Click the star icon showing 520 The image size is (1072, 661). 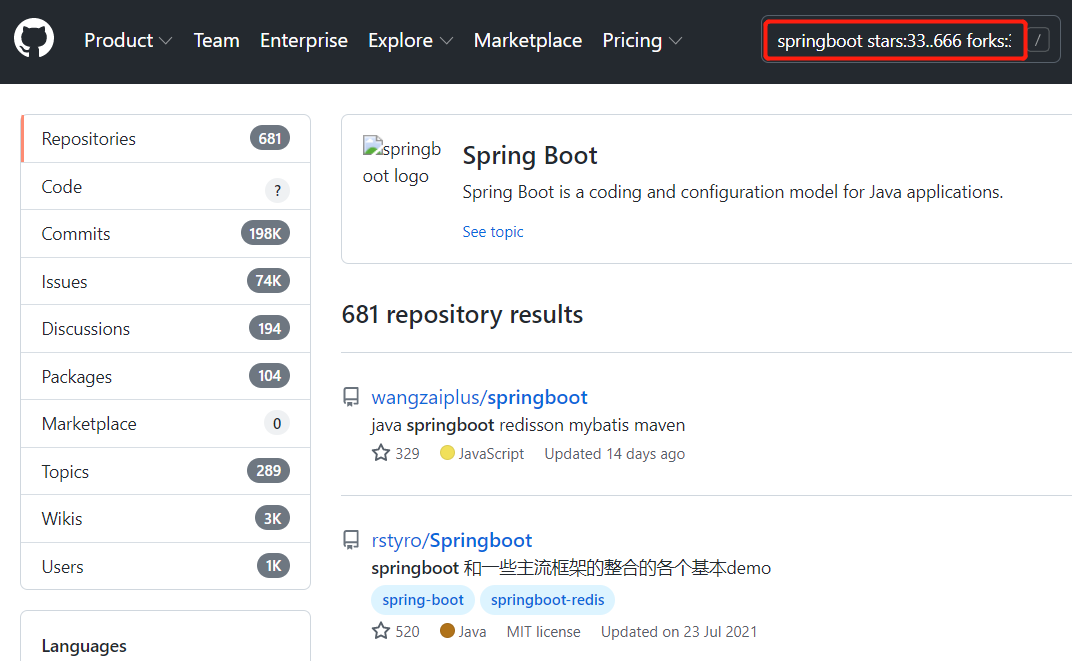tap(381, 631)
